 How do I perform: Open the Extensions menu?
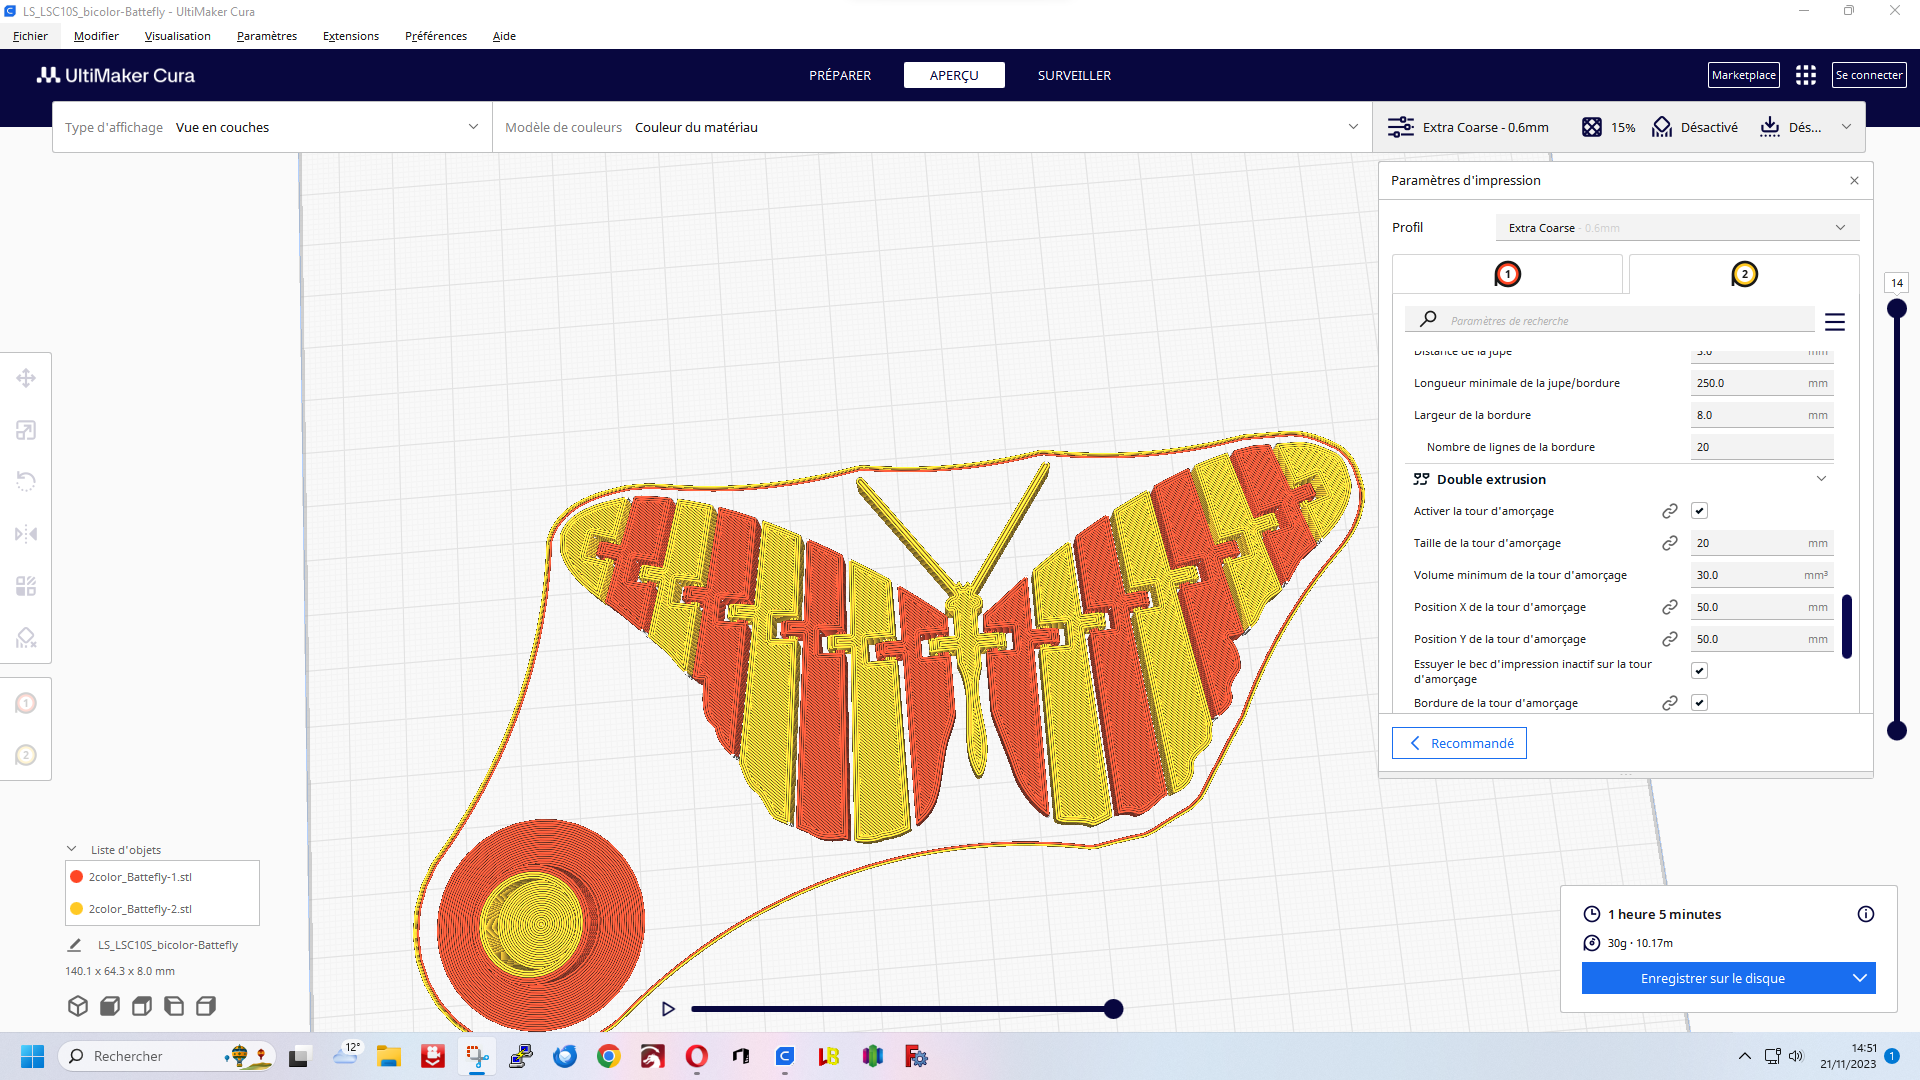click(x=350, y=36)
